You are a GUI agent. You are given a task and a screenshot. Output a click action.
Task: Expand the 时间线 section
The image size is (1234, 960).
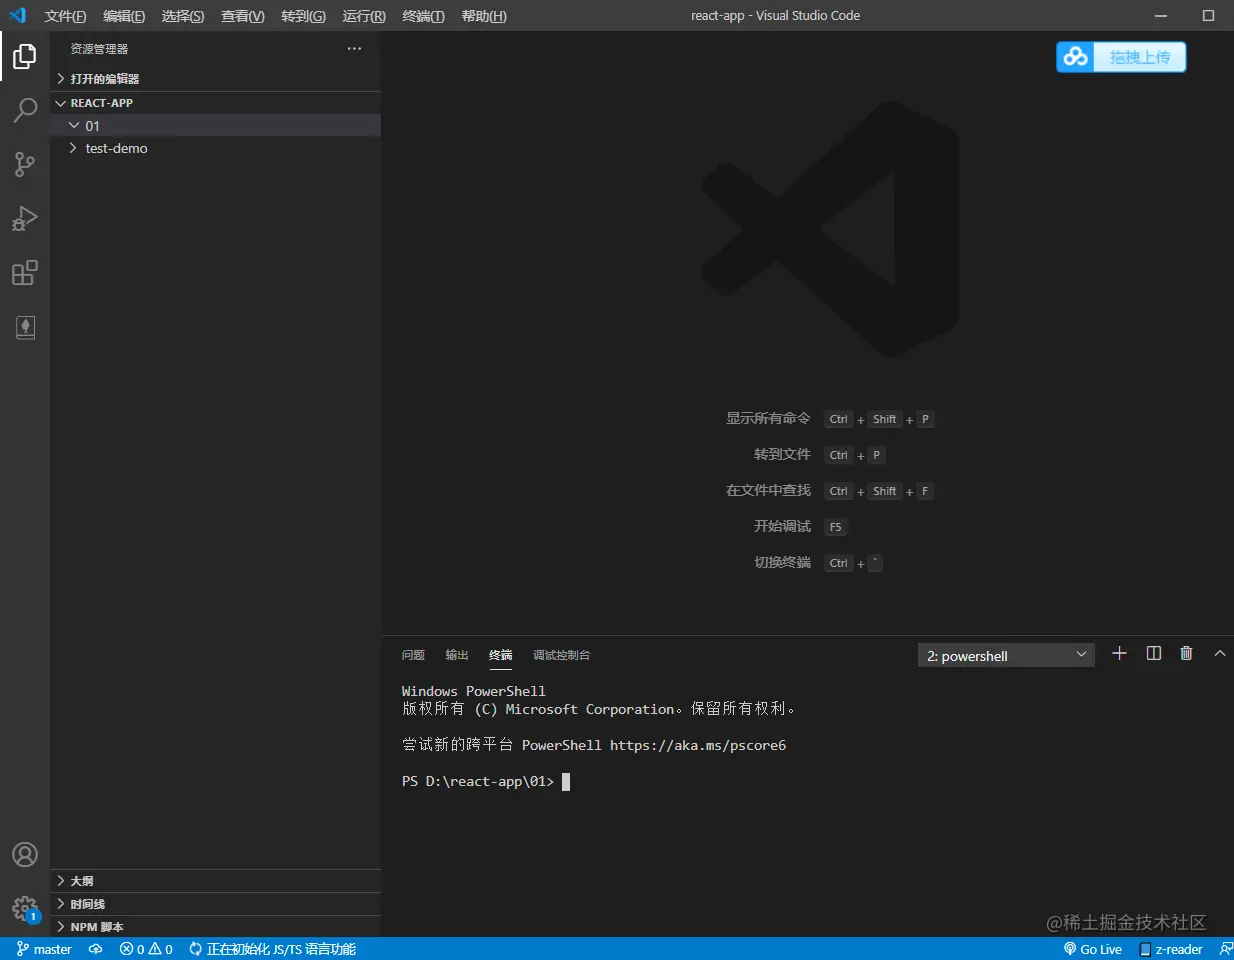click(215, 904)
